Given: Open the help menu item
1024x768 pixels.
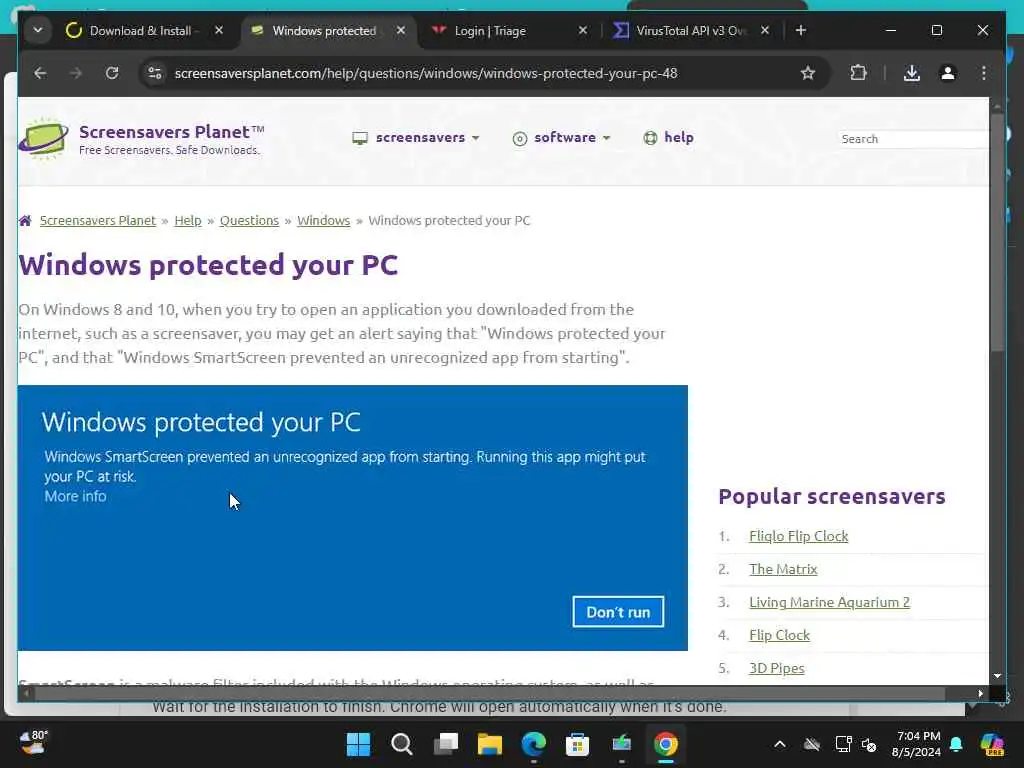Looking at the screenshot, I should coord(669,138).
